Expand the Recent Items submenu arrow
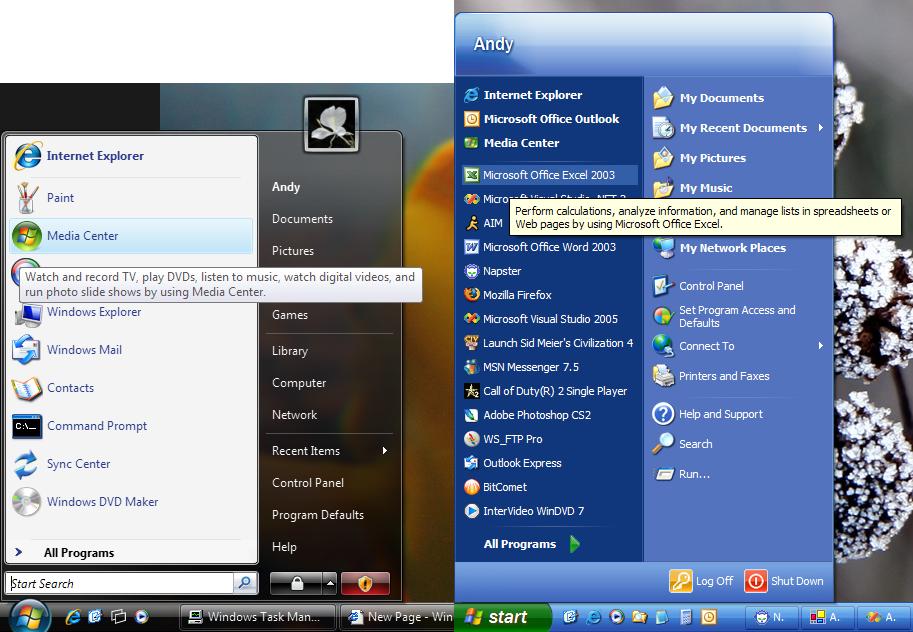 [384, 451]
